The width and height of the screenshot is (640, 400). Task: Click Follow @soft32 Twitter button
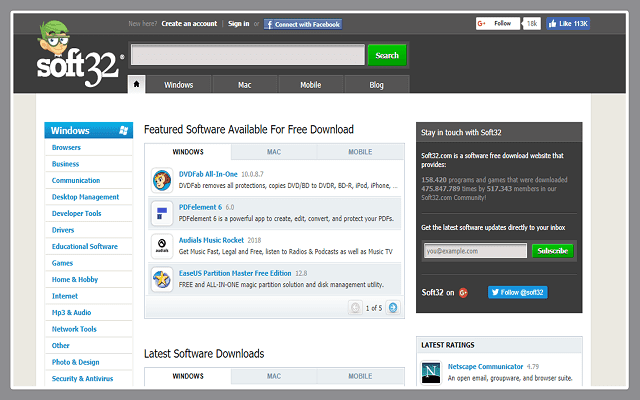click(x=518, y=292)
